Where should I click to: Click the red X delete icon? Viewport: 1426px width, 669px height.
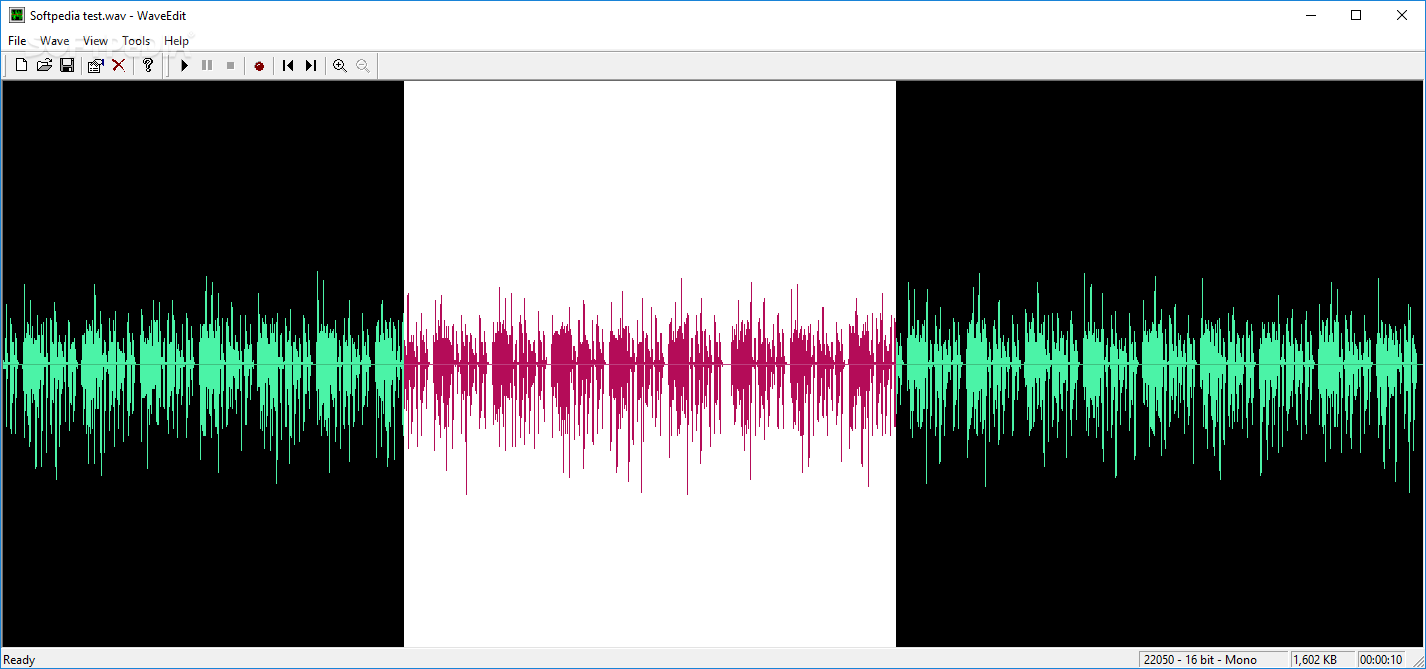click(118, 65)
